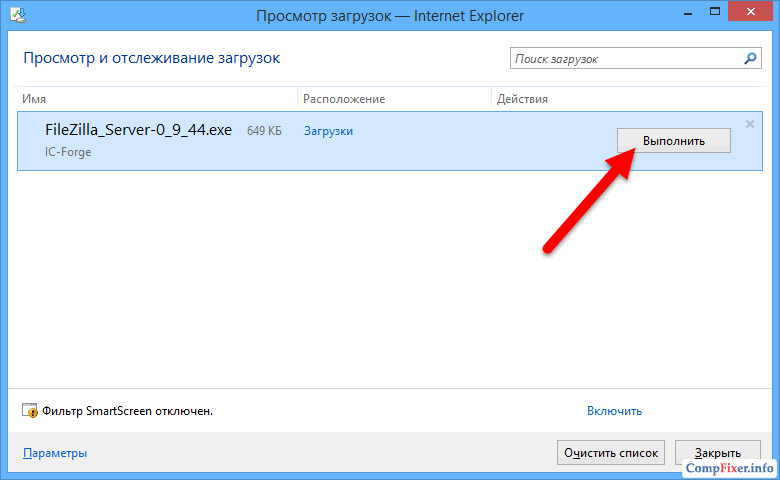Click the '649 КБ' file size text
The width and height of the screenshot is (780, 480).
[x=264, y=131]
